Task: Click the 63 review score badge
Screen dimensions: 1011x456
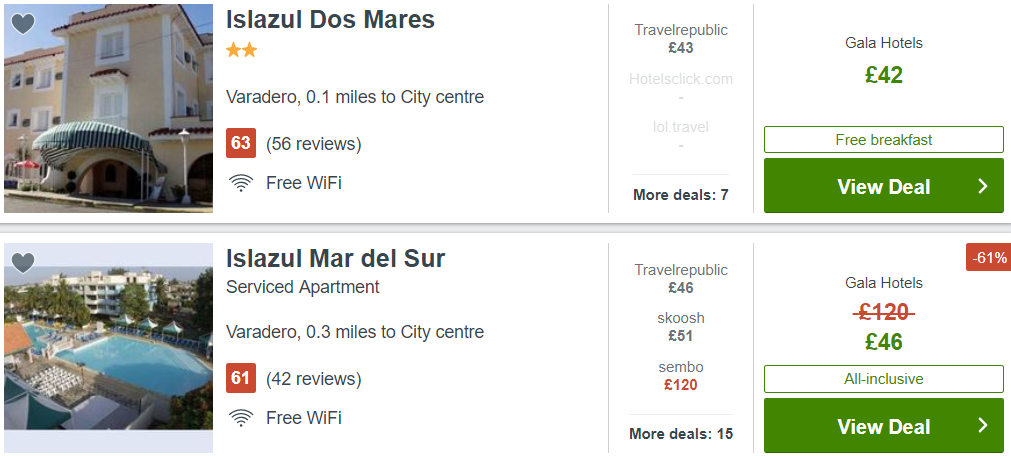Action: 240,143
